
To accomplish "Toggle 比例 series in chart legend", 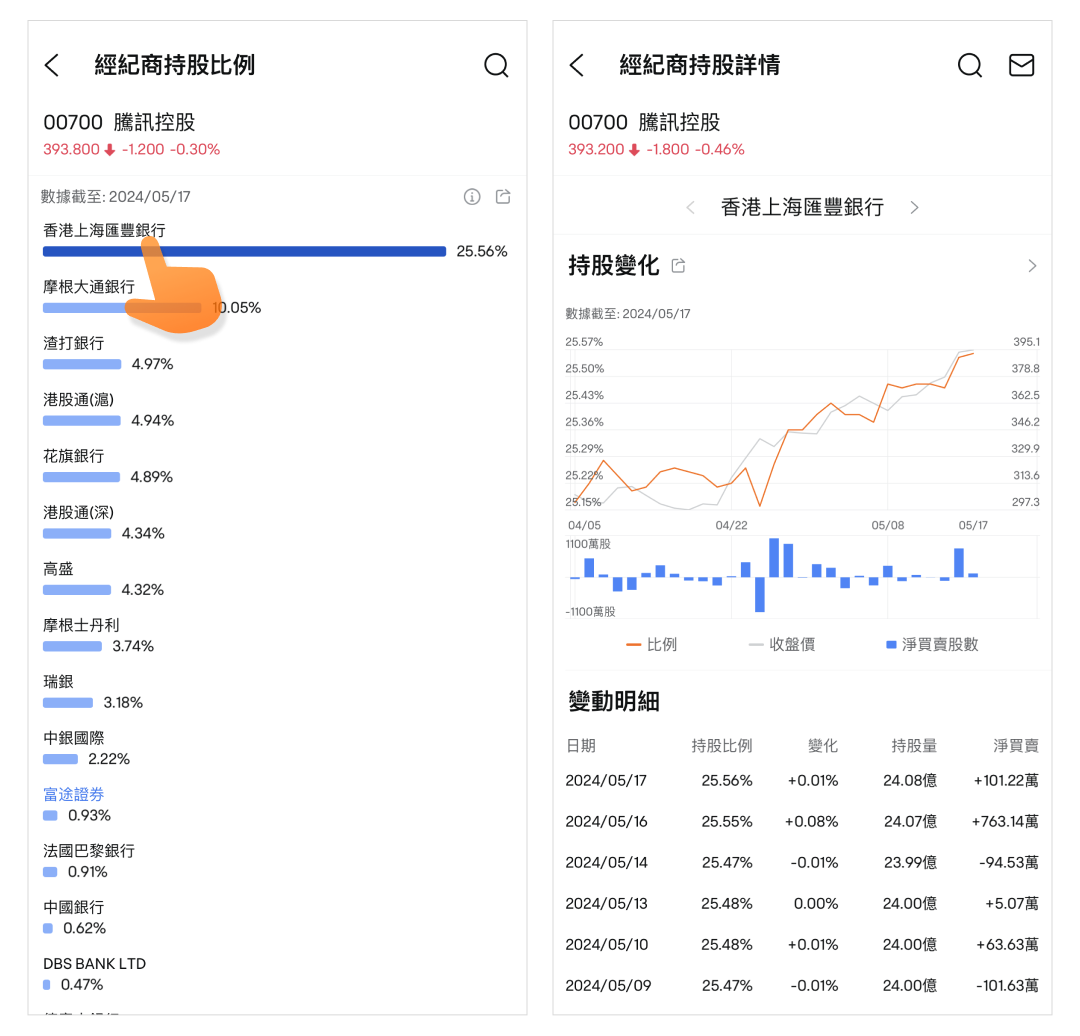I will (x=651, y=645).
